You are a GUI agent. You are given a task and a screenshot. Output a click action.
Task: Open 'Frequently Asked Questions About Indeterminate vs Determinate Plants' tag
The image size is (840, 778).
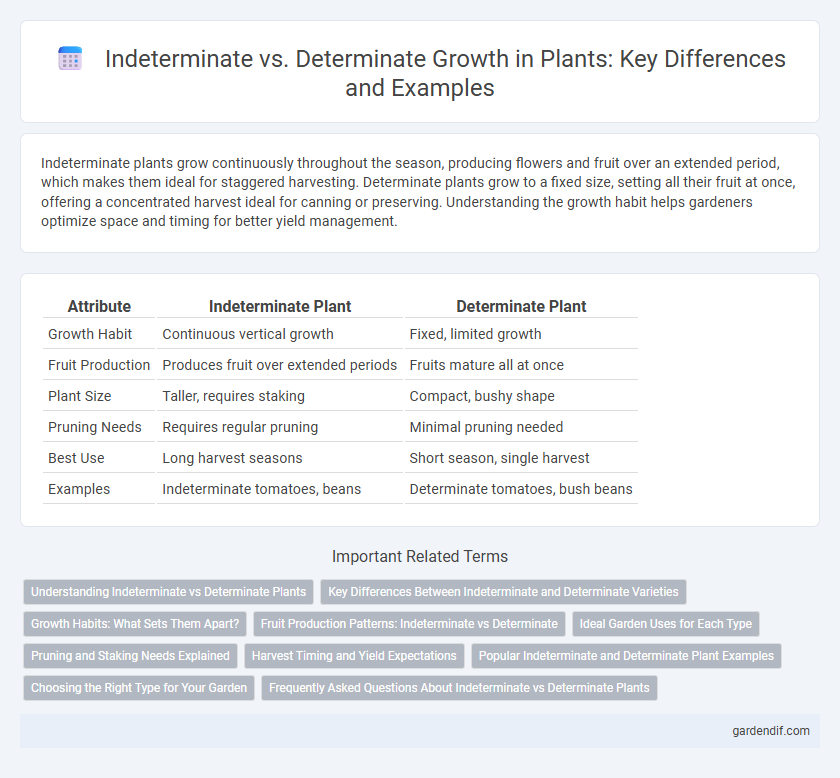click(459, 688)
